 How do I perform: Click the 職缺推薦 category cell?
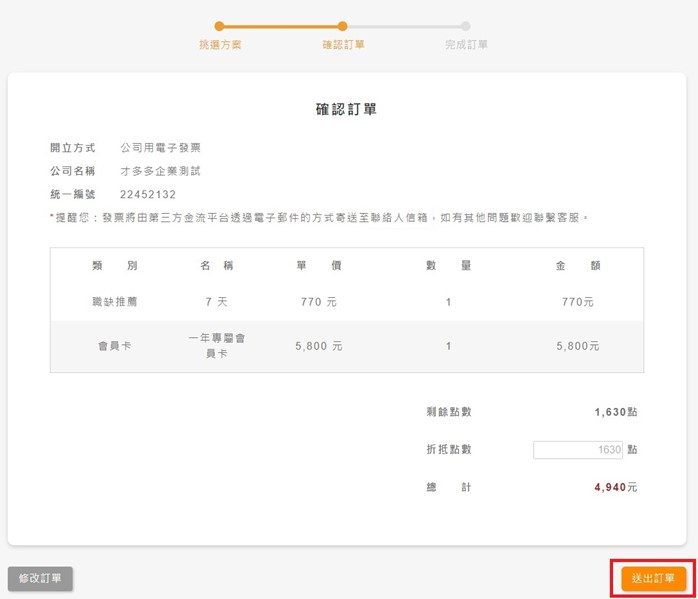point(115,302)
